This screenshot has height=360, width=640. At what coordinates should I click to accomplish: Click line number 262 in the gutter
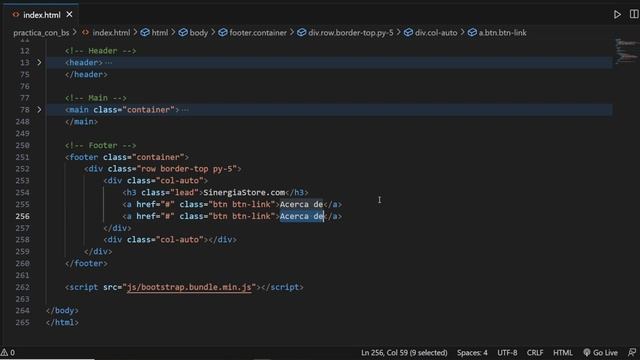click(22, 287)
